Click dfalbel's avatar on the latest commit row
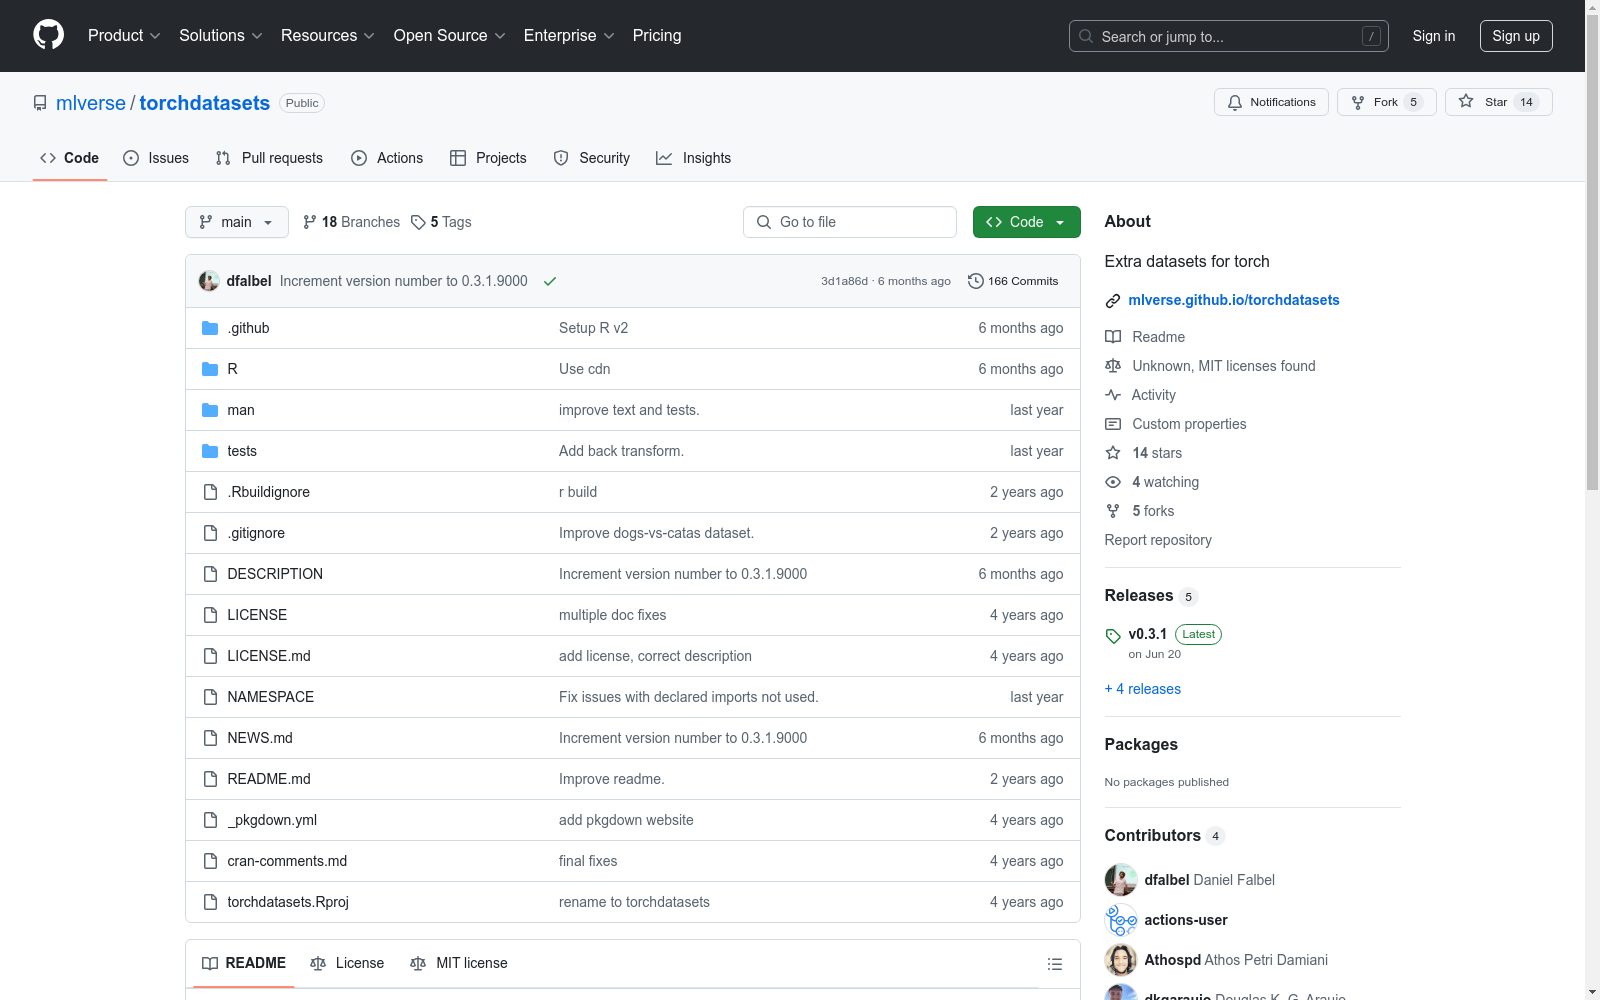The height and width of the screenshot is (1000, 1600). click(209, 281)
